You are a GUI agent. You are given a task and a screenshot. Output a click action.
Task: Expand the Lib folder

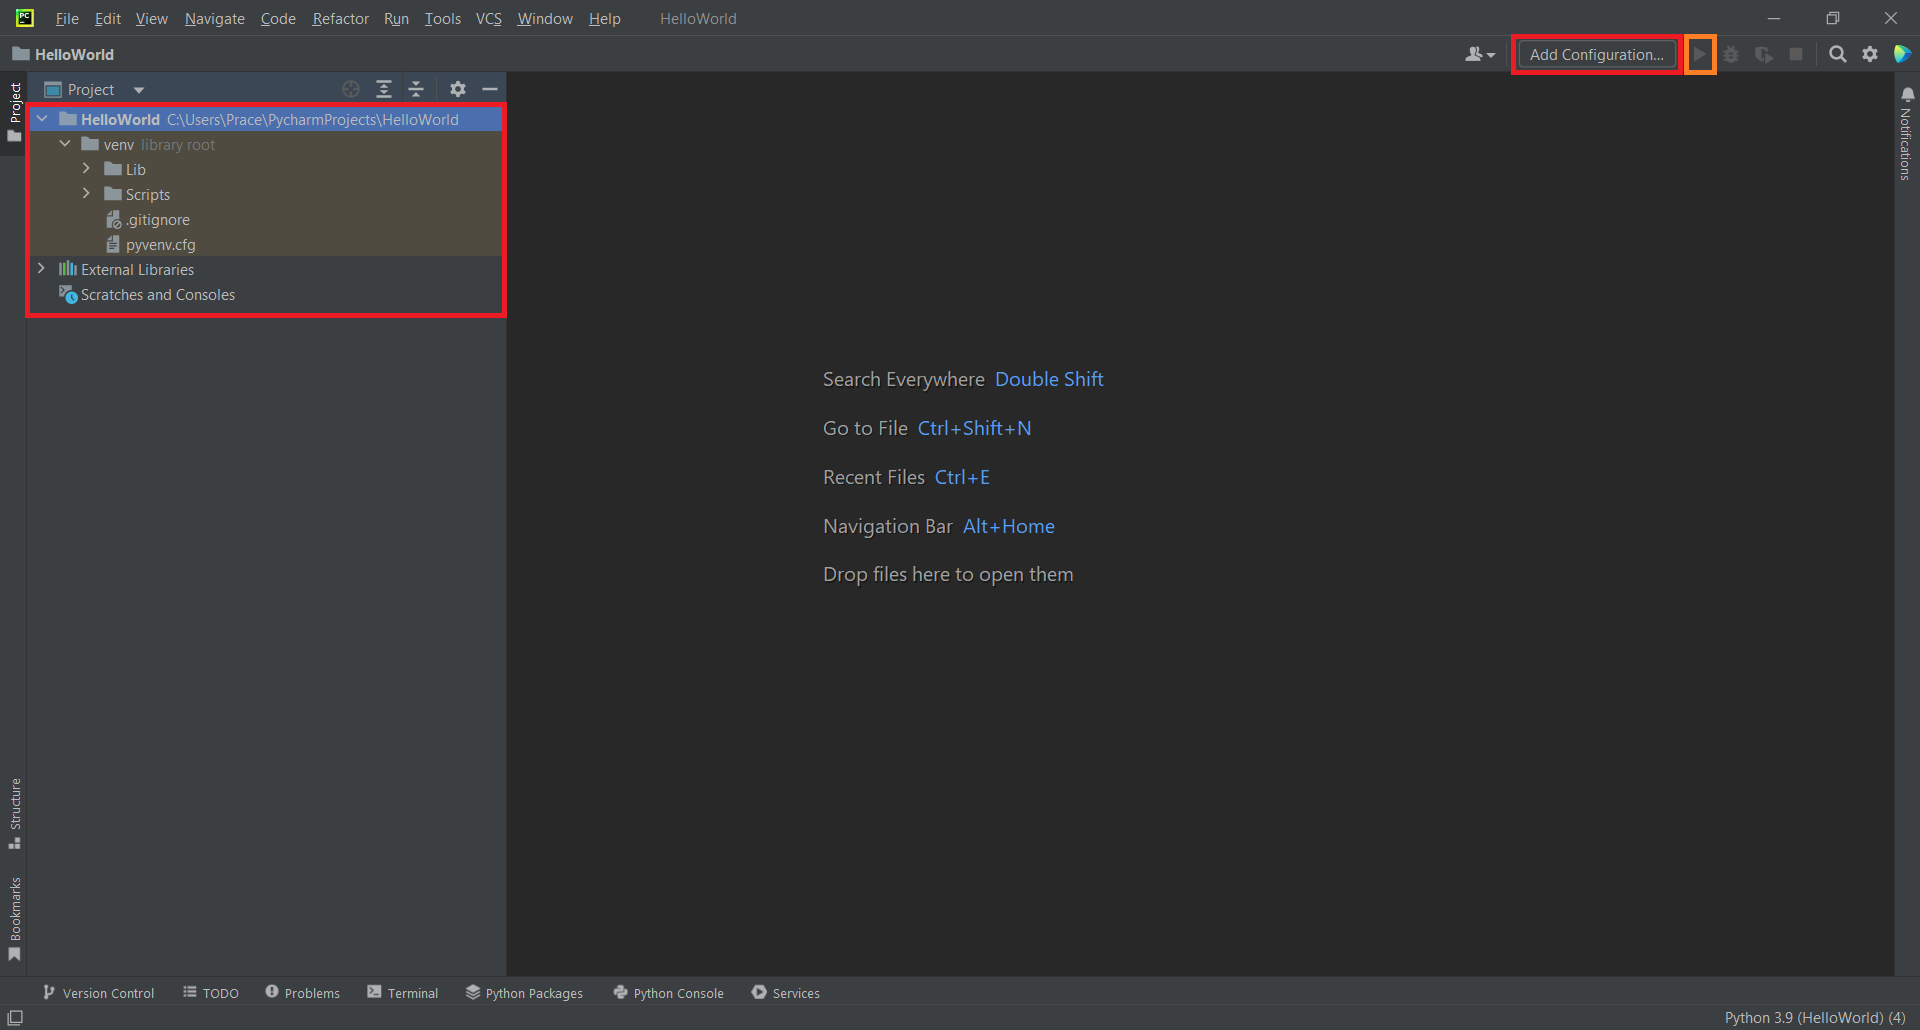87,169
